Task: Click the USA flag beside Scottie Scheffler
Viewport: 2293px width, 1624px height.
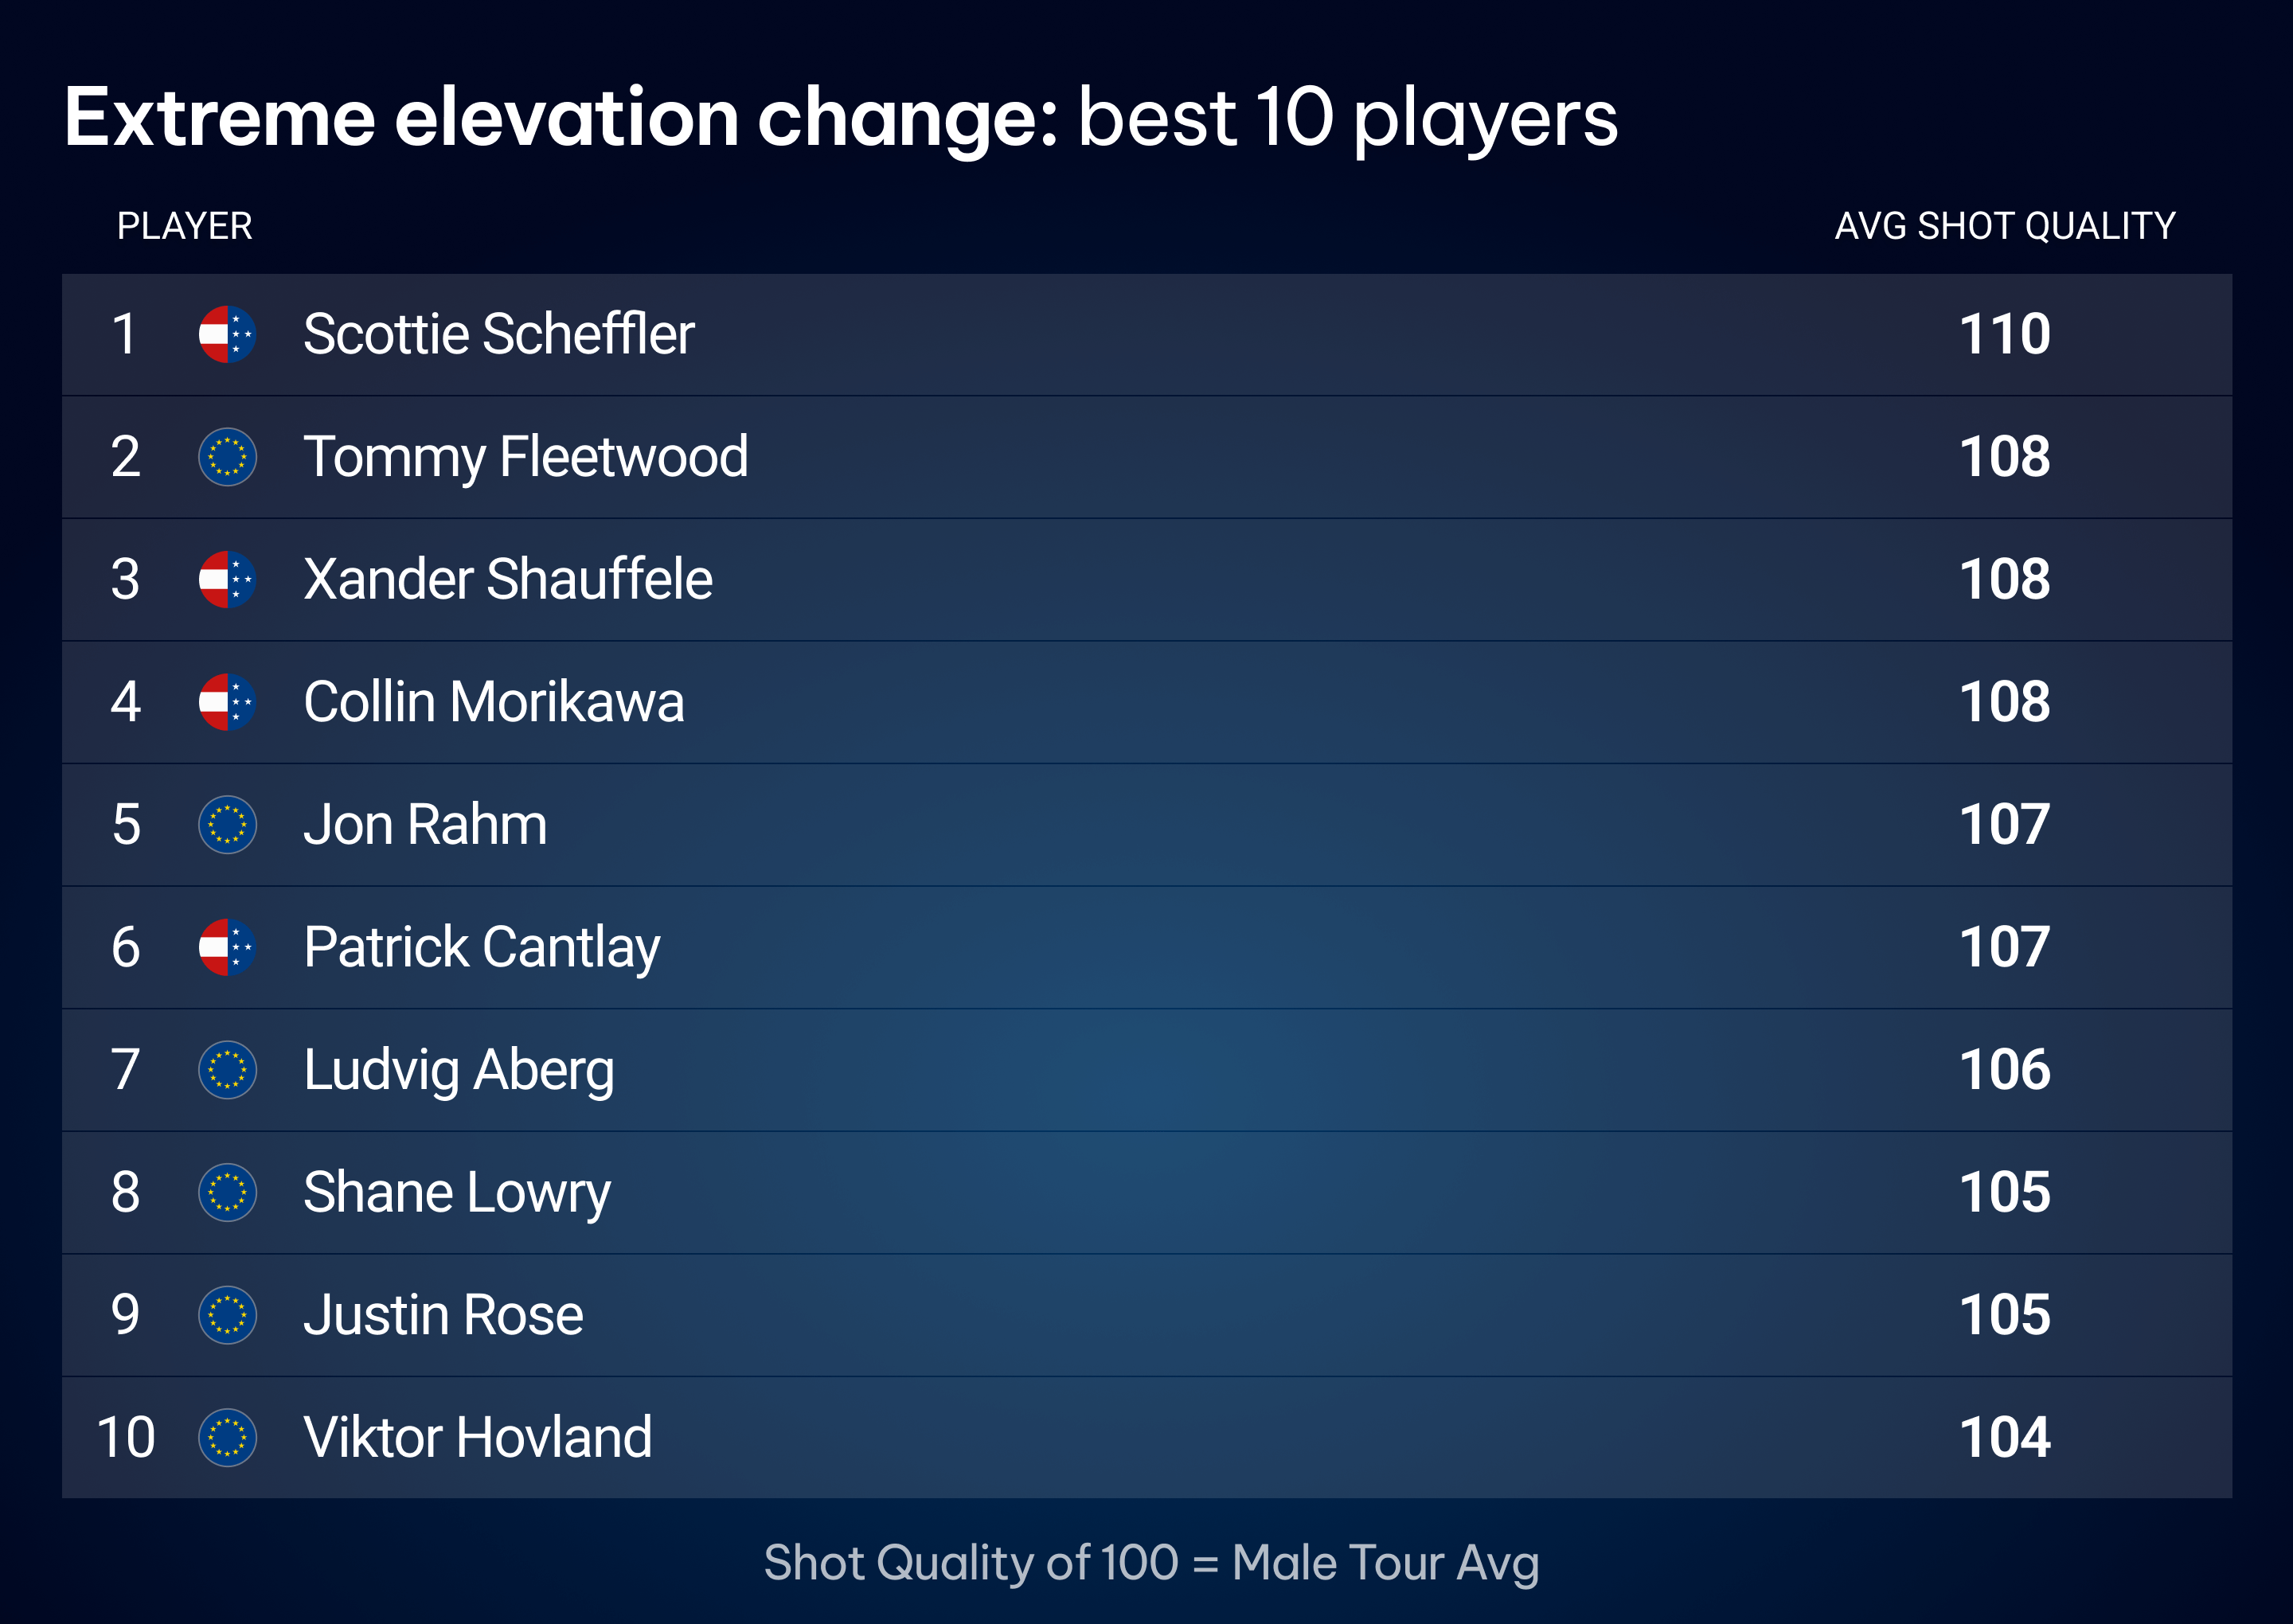Action: pos(227,334)
